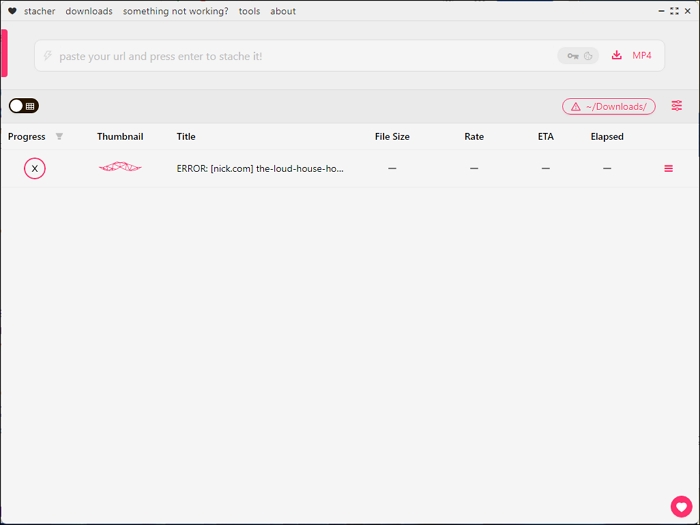Viewport: 700px width, 525px height.
Task: Toggle the grid view switch
Action: click(x=24, y=106)
